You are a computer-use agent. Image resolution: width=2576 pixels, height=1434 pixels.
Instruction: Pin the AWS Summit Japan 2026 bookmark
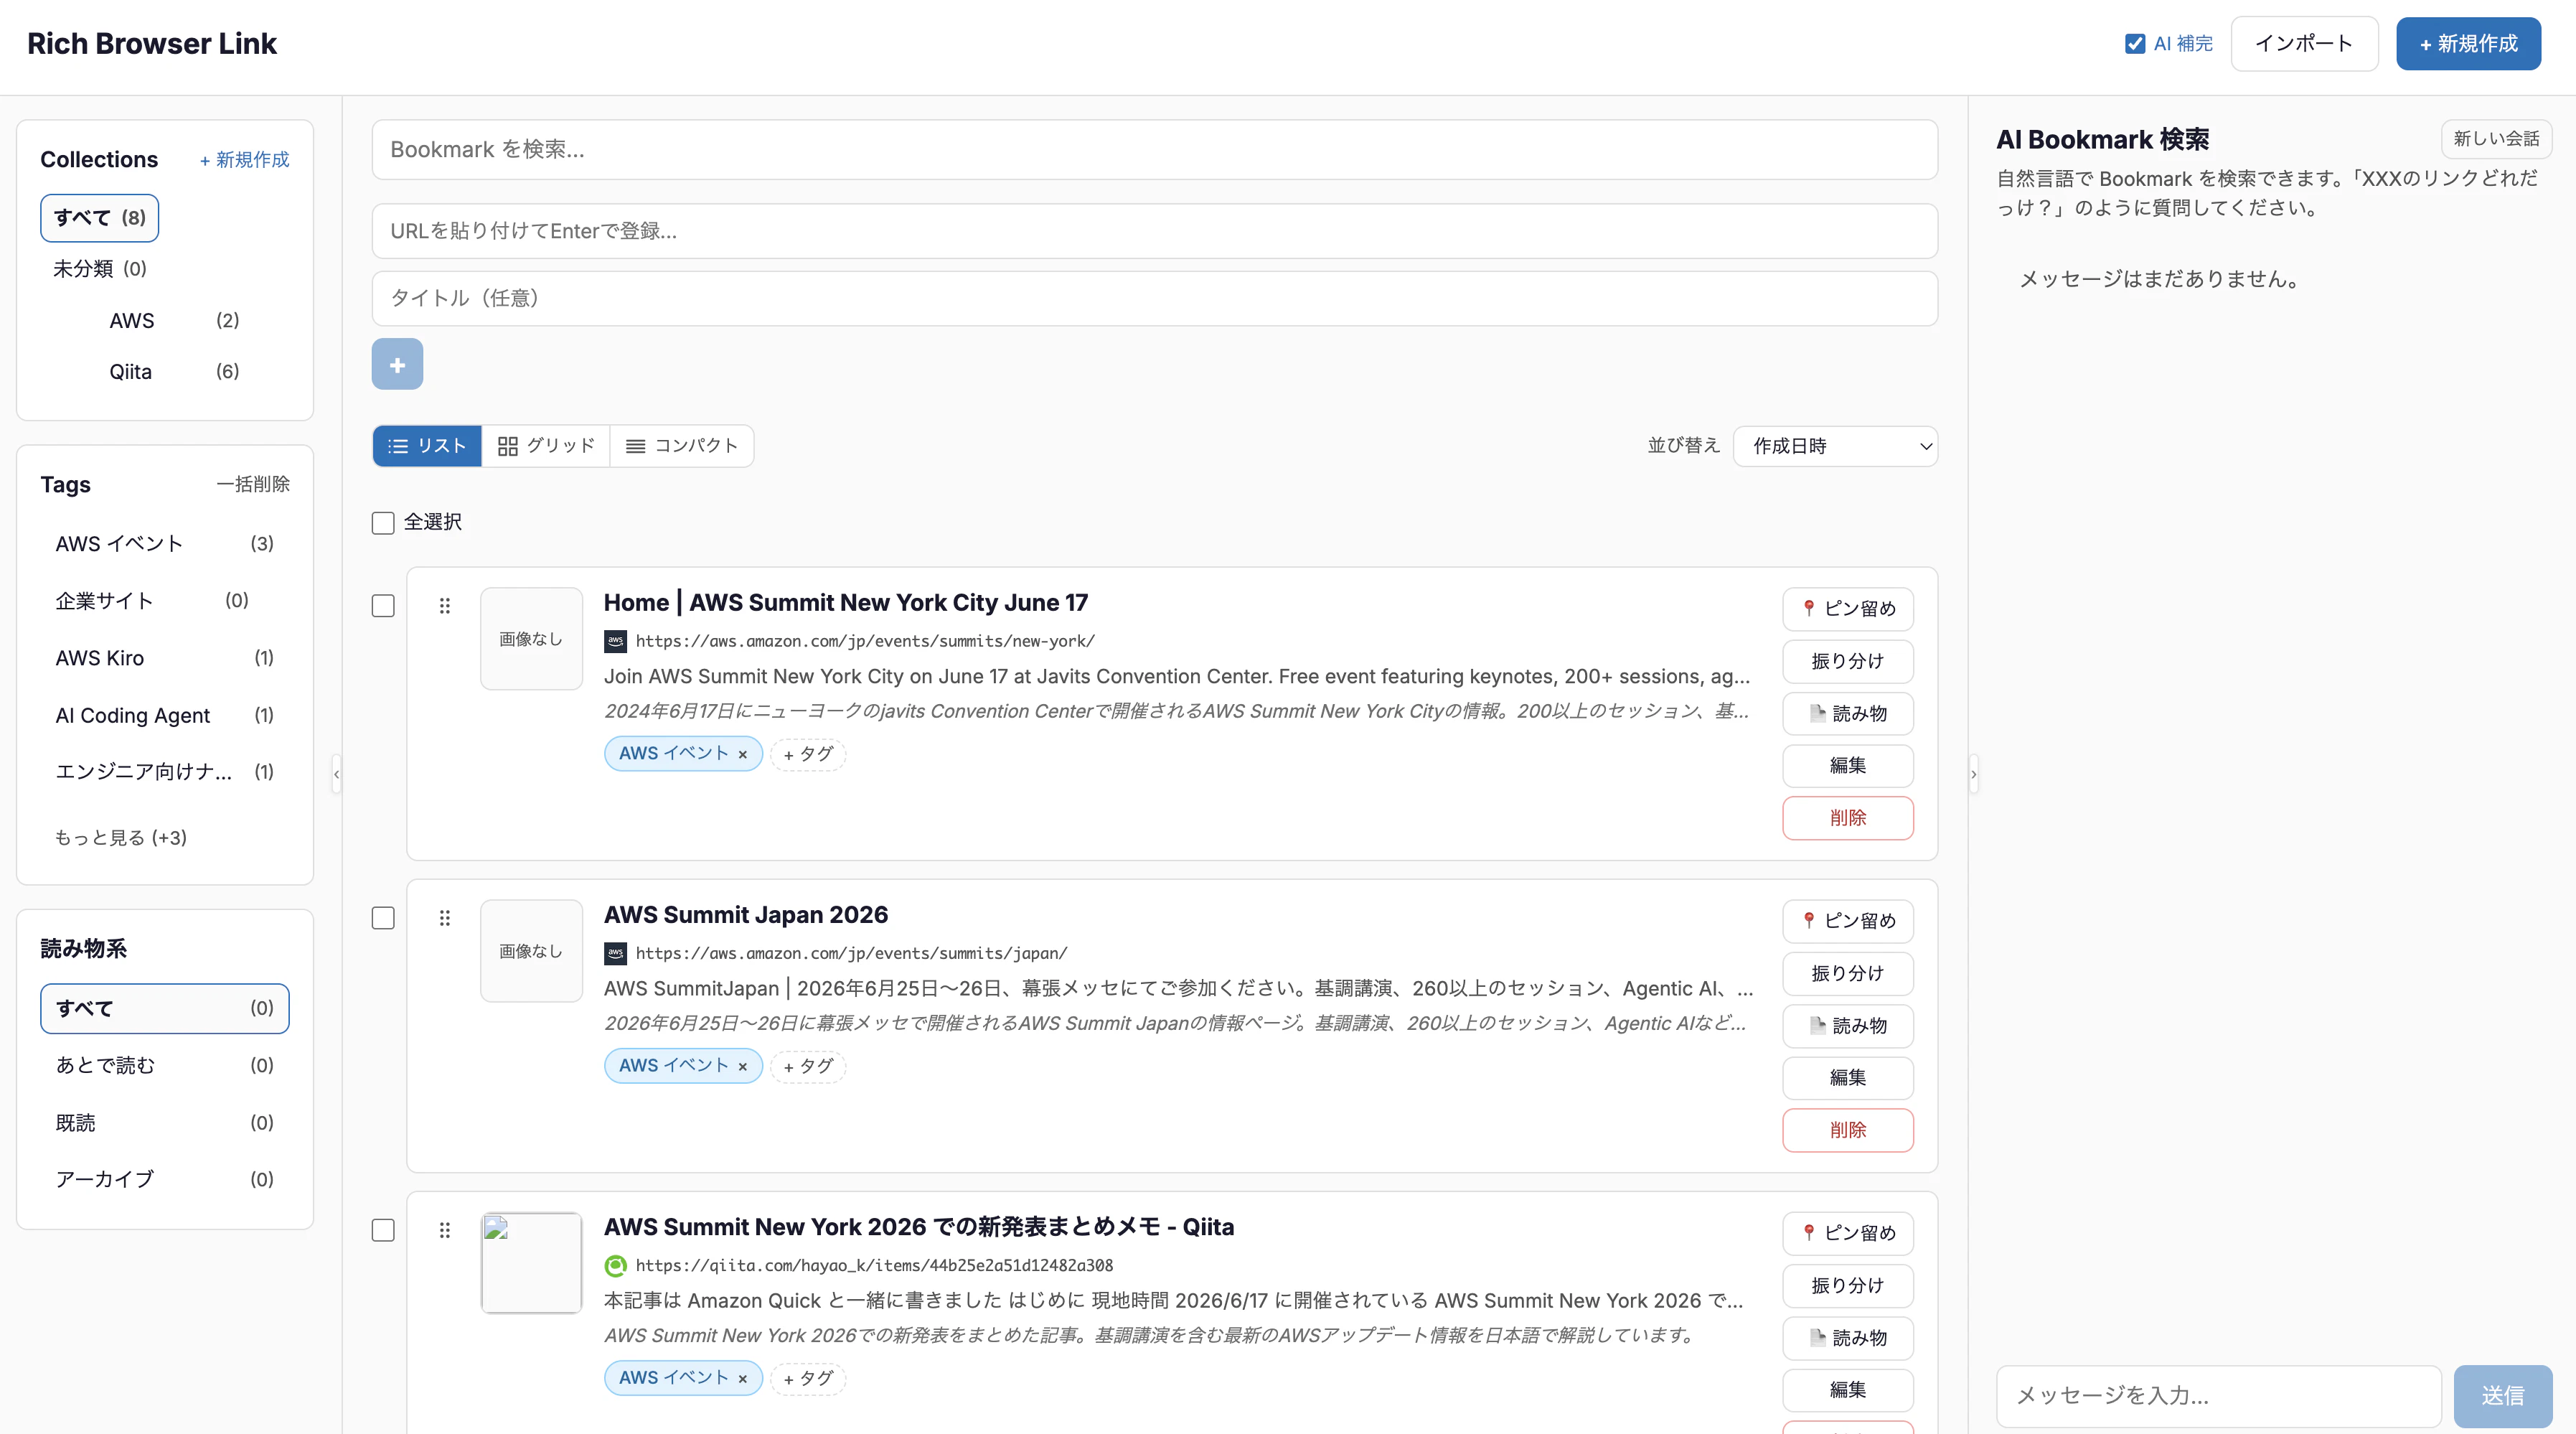click(x=1848, y=921)
